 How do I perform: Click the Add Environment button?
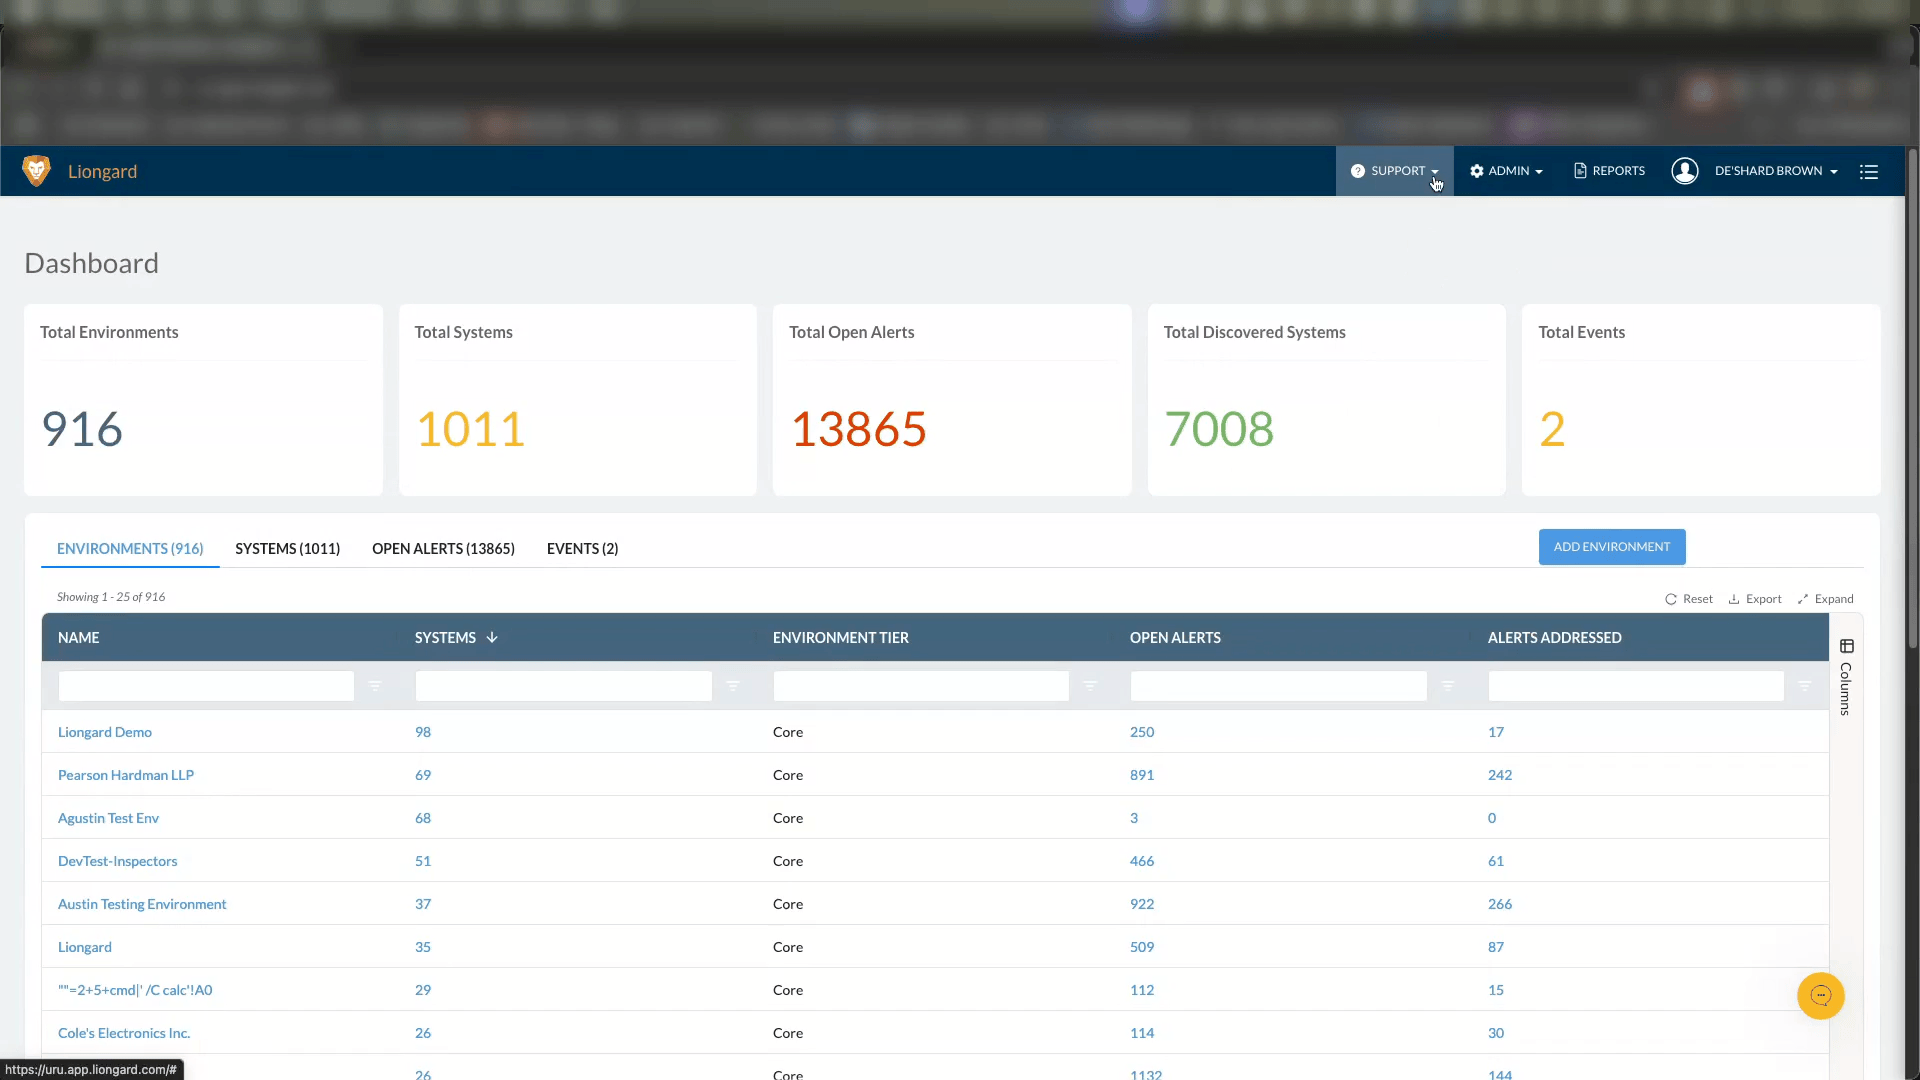click(1611, 547)
